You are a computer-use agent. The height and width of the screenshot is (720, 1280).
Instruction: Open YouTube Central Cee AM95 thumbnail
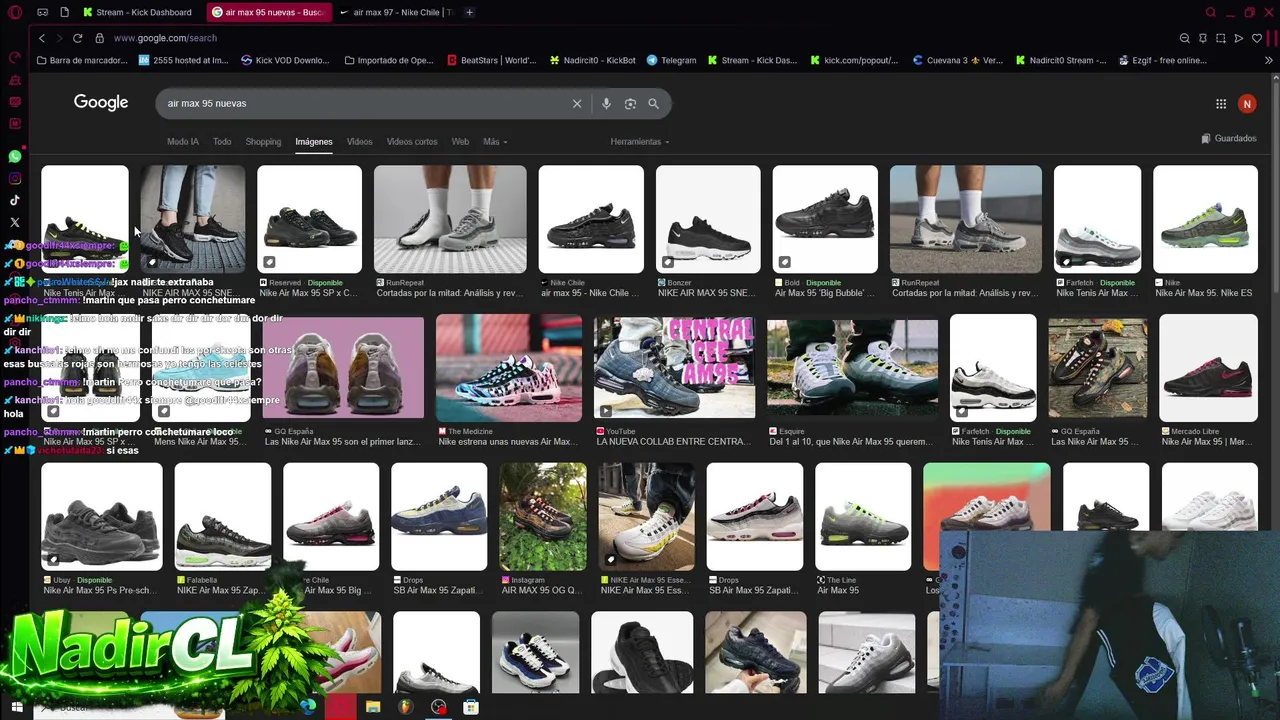[x=675, y=367]
